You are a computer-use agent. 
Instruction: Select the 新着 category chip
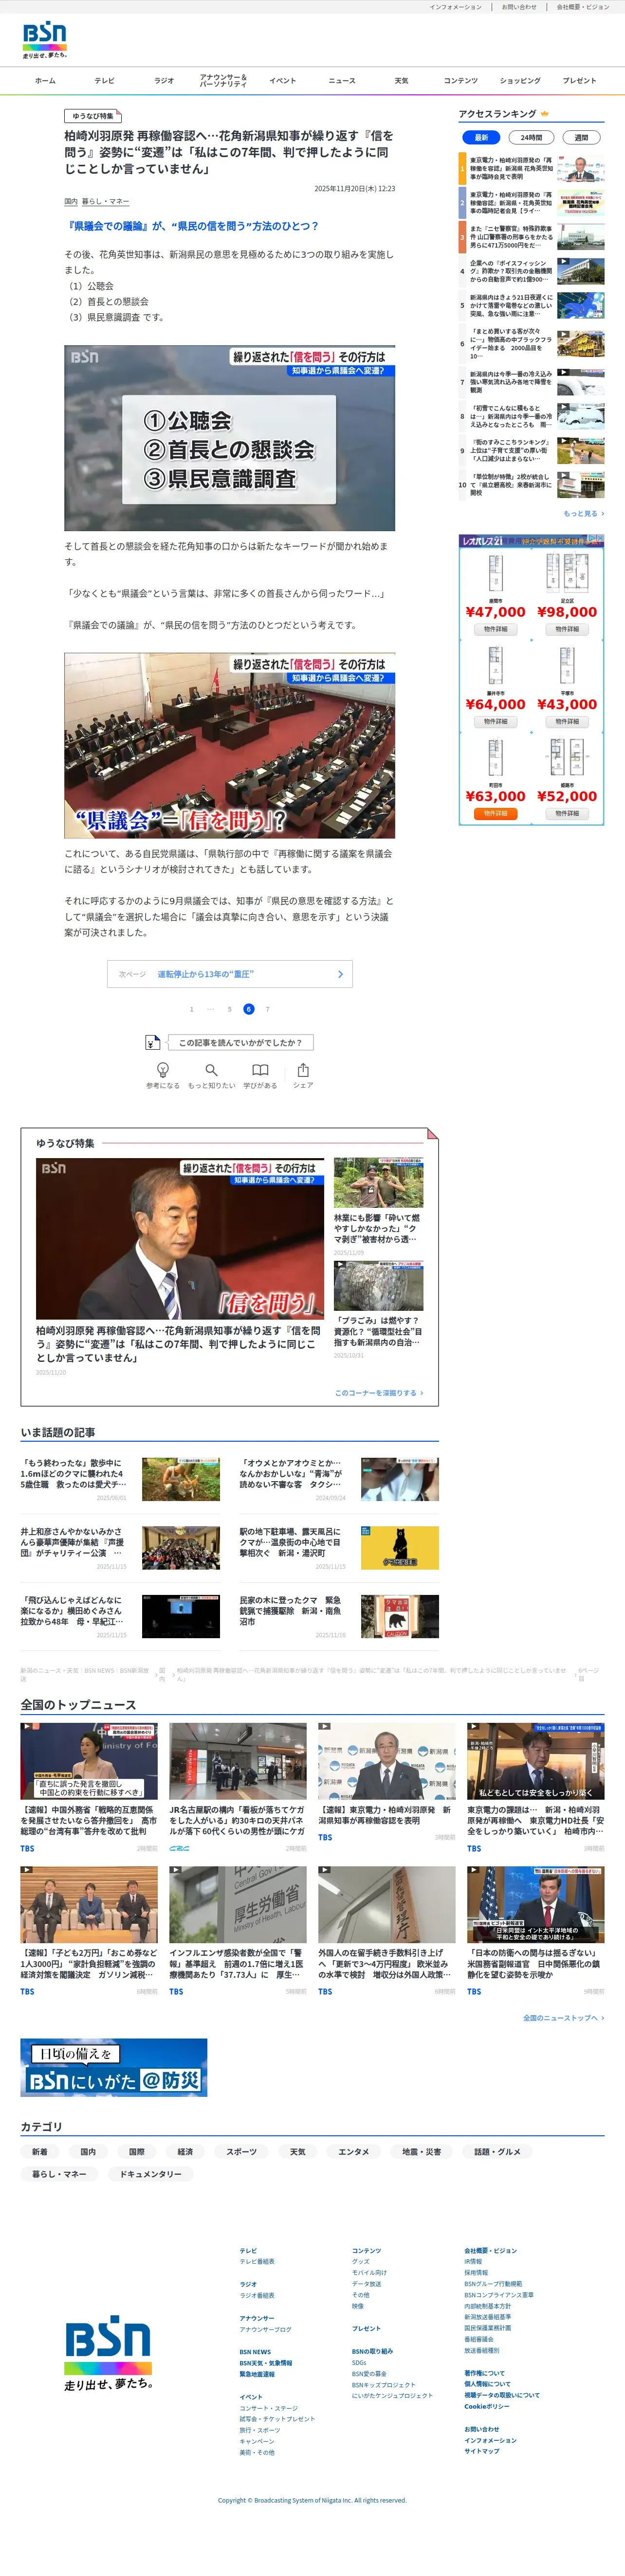point(40,2152)
